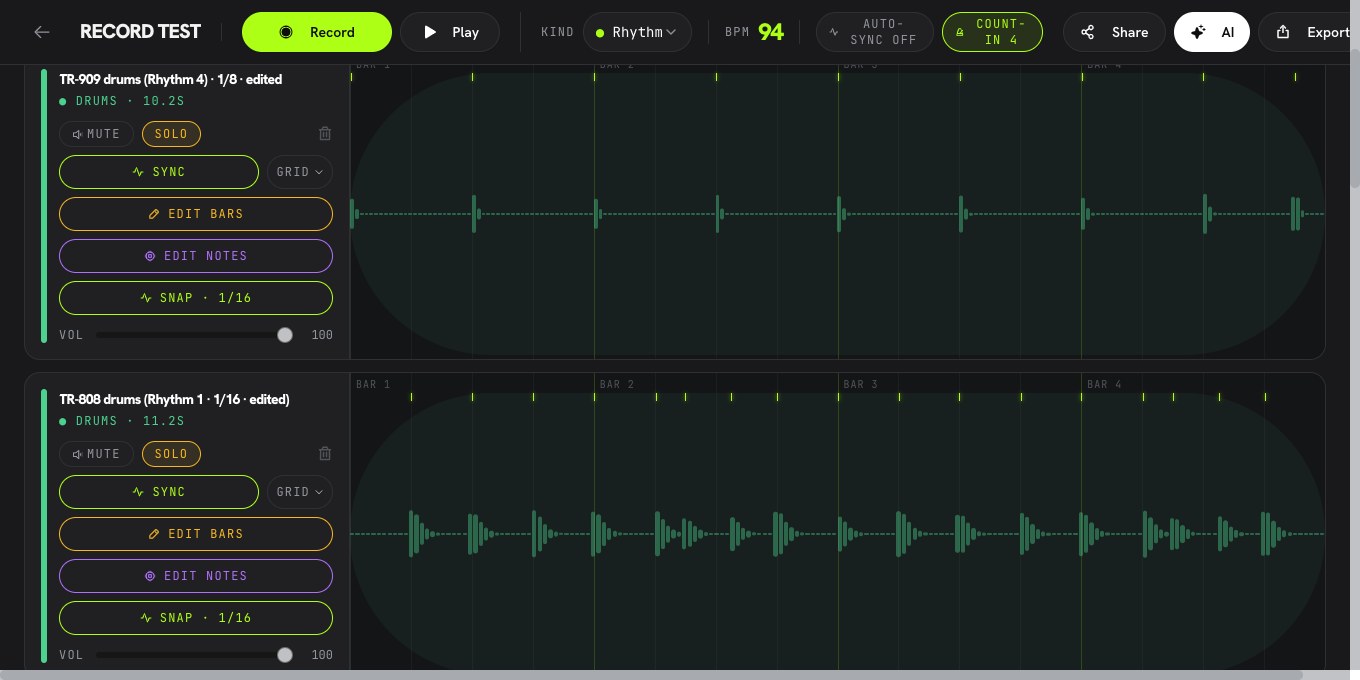This screenshot has height=680, width=1360.
Task: Mute the TR-909 drums track
Action: click(x=96, y=134)
